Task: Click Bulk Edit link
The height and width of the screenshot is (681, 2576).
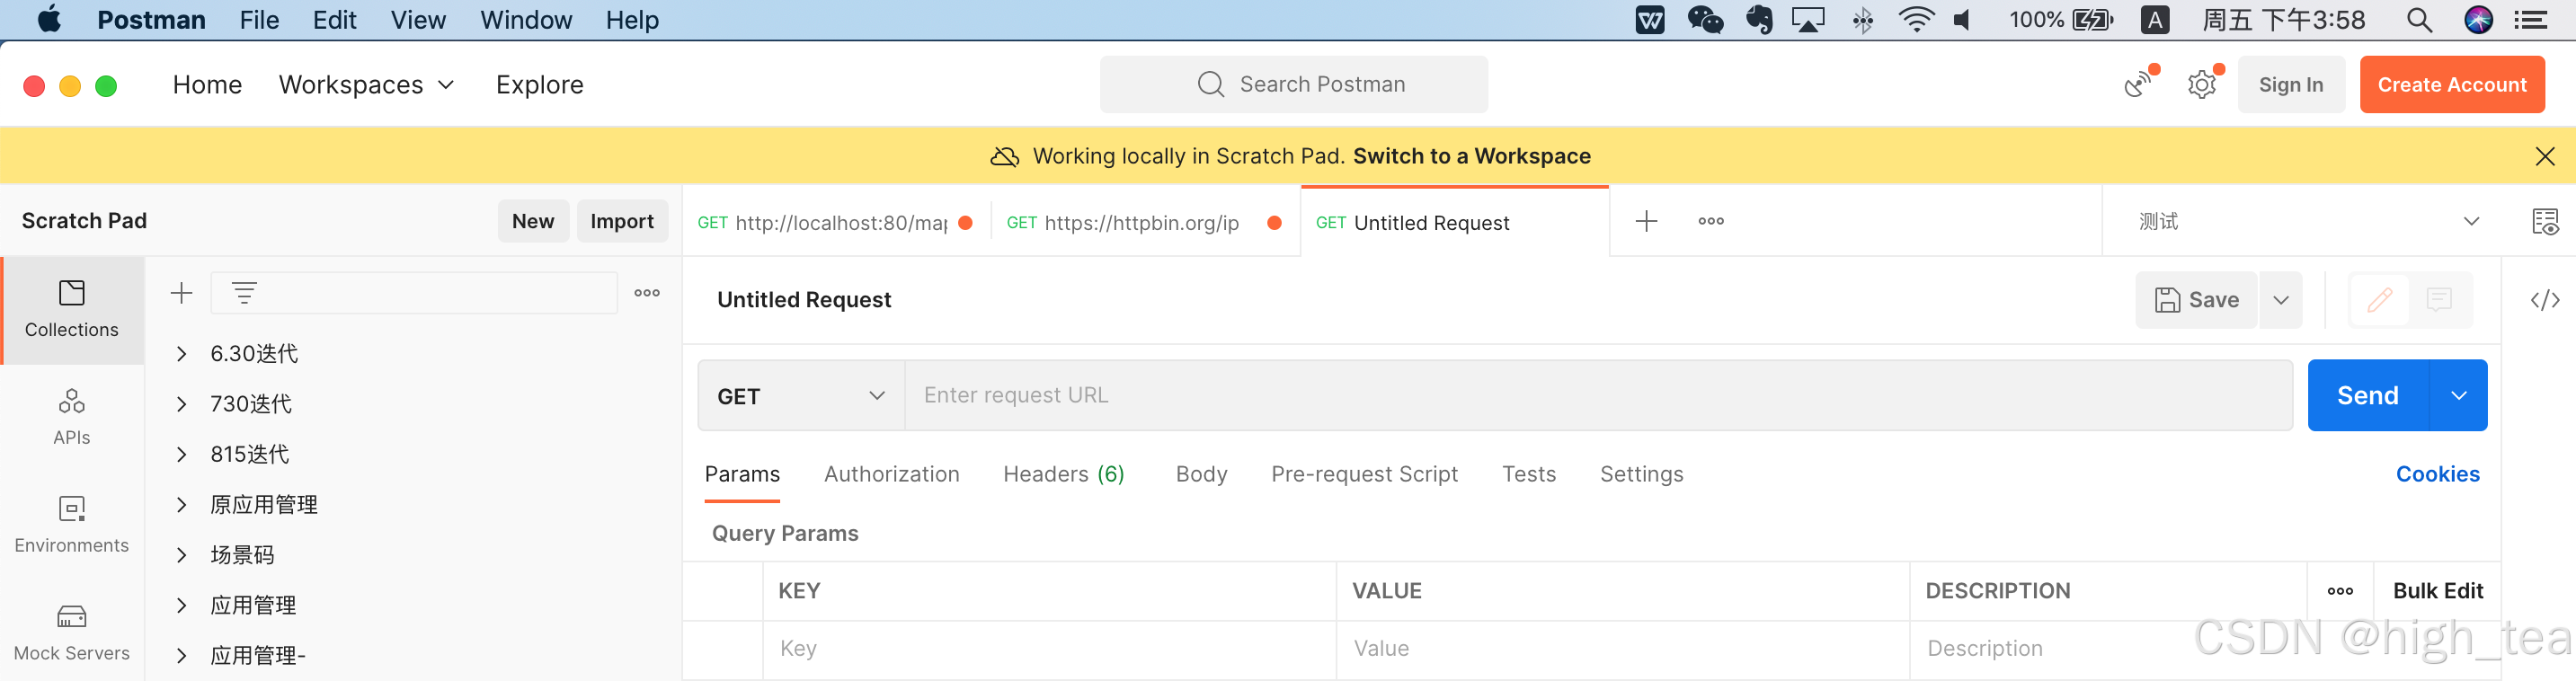Action: point(2437,591)
